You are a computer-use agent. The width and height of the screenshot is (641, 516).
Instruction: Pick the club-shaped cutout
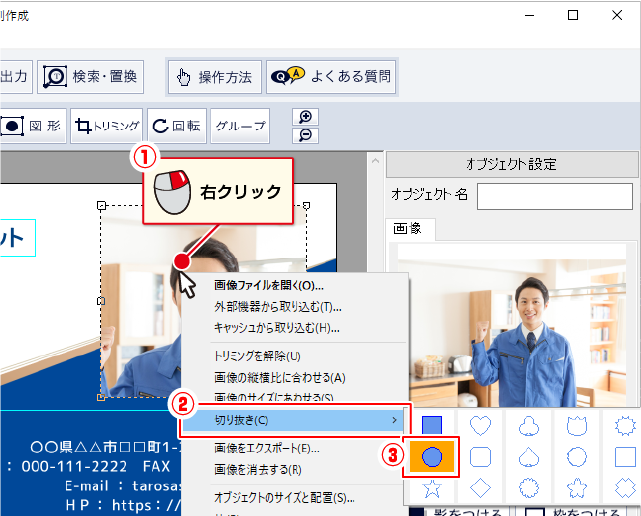[x=529, y=425]
